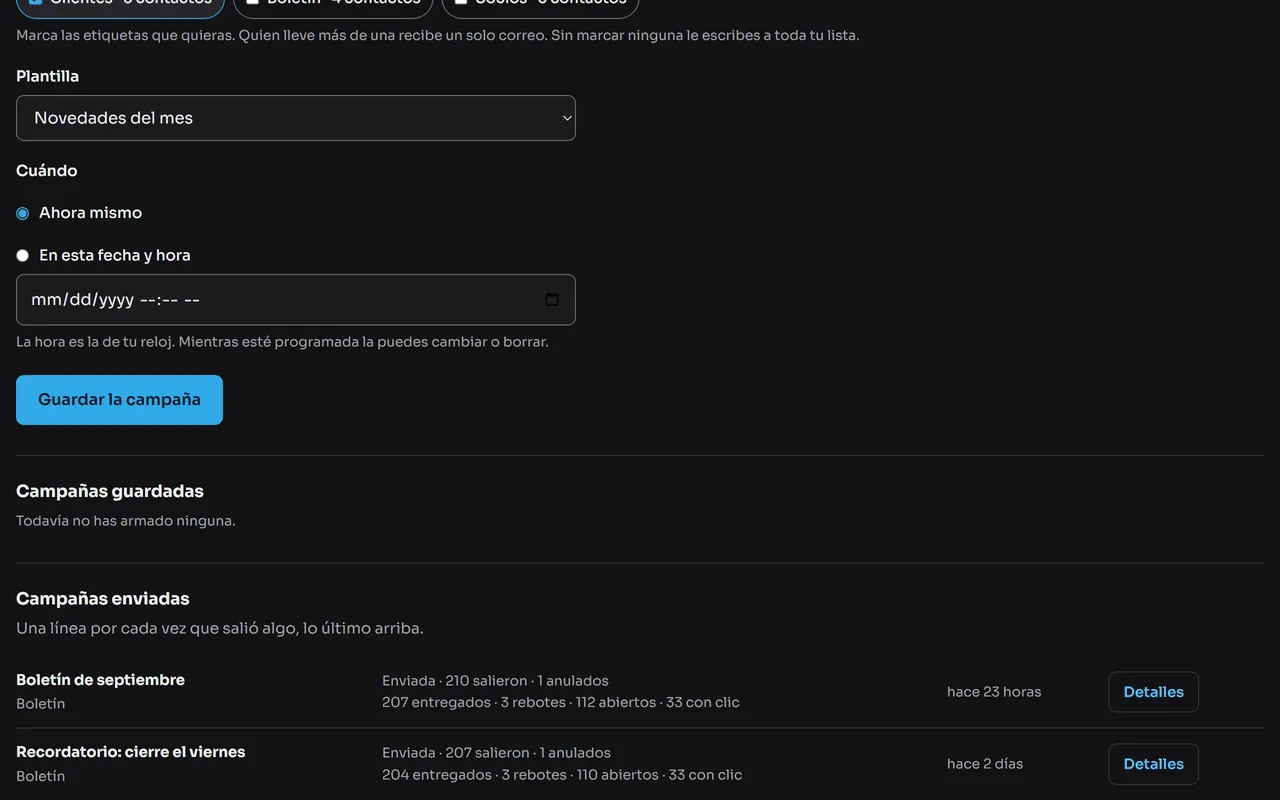Viewport: 1280px width, 800px height.
Task: Click the "Marca las etiquetas que quieras" hint
Action: pyautogui.click(x=438, y=36)
